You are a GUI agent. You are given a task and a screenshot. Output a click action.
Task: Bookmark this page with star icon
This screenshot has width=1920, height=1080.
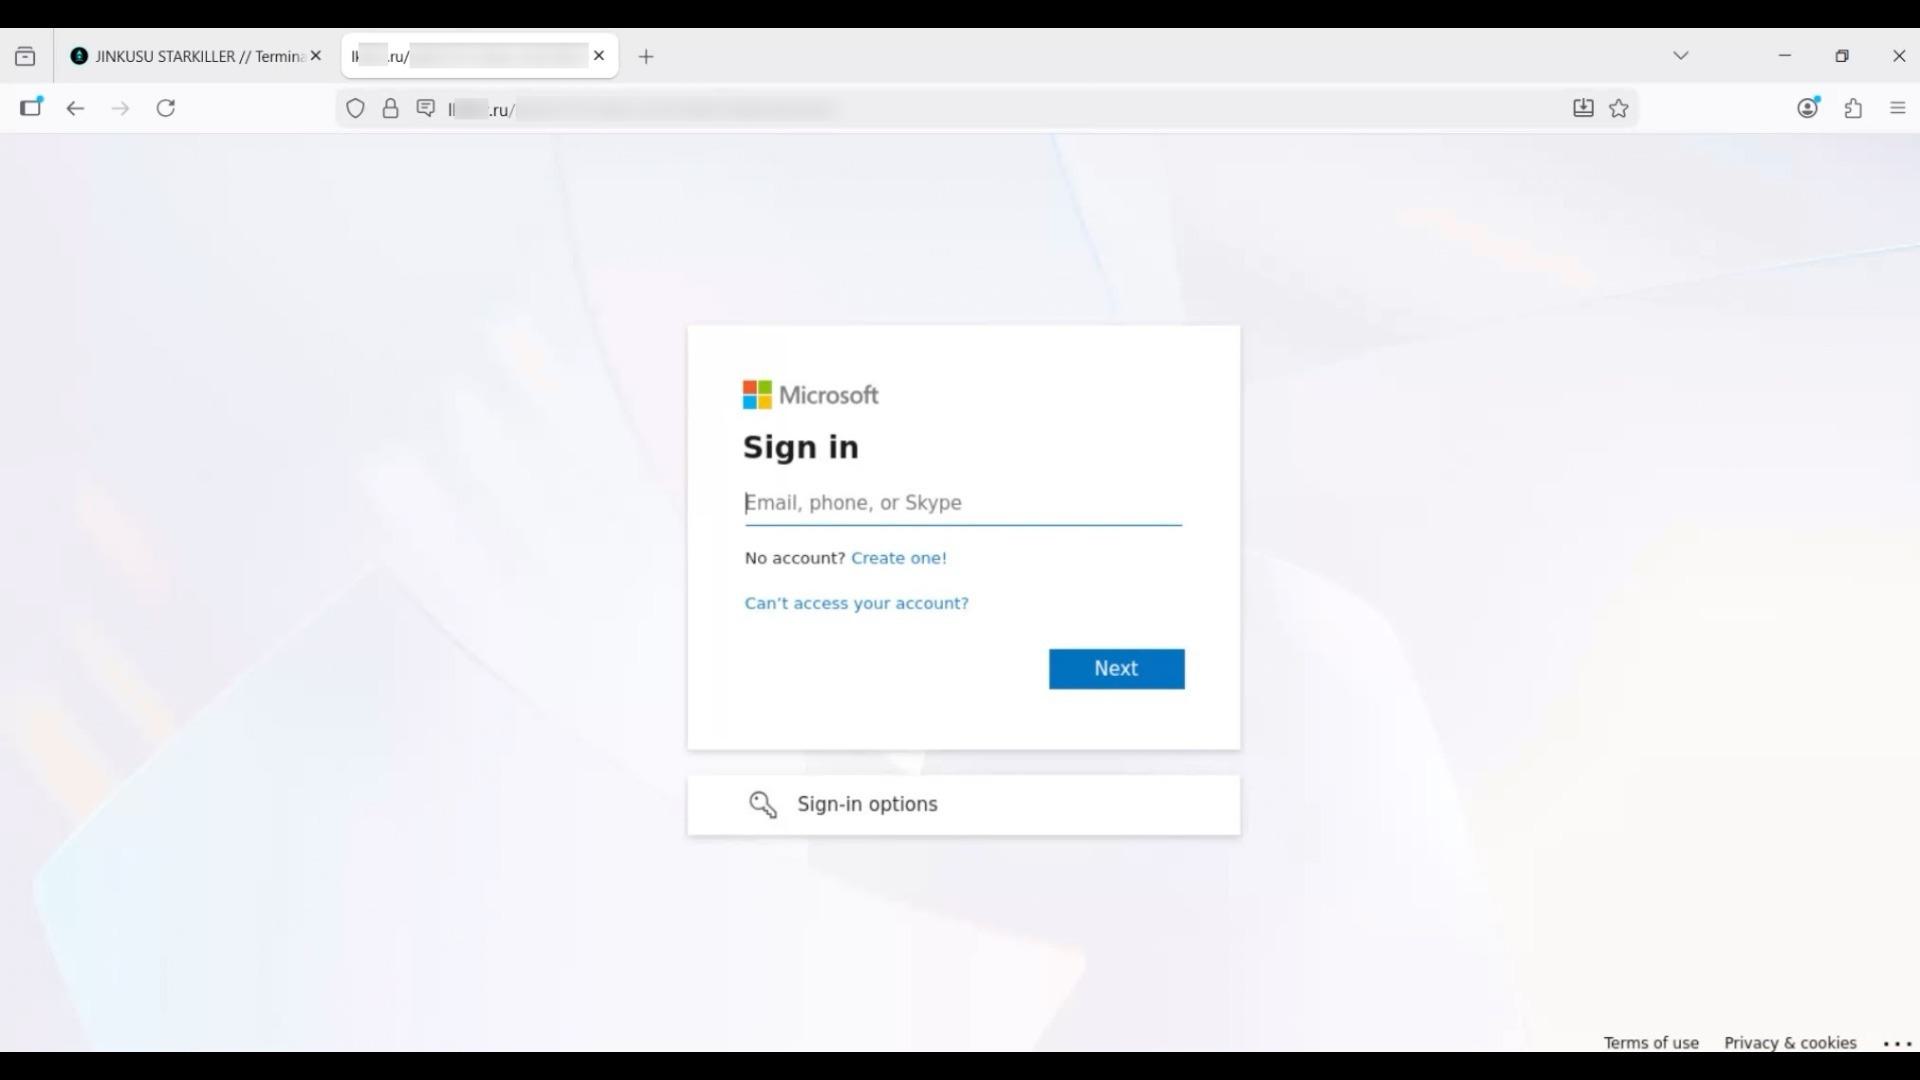(x=1619, y=108)
